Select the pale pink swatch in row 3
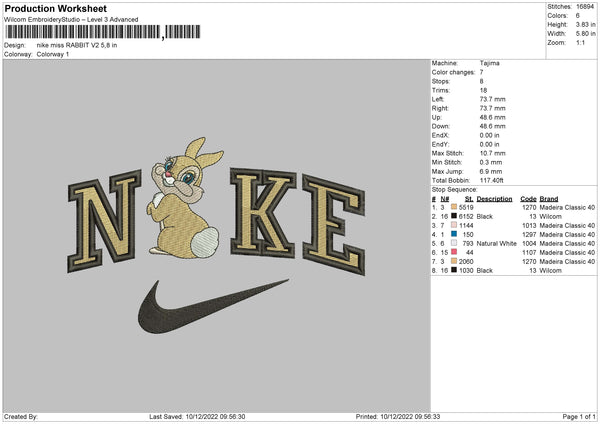The width and height of the screenshot is (600, 424). coord(454,225)
